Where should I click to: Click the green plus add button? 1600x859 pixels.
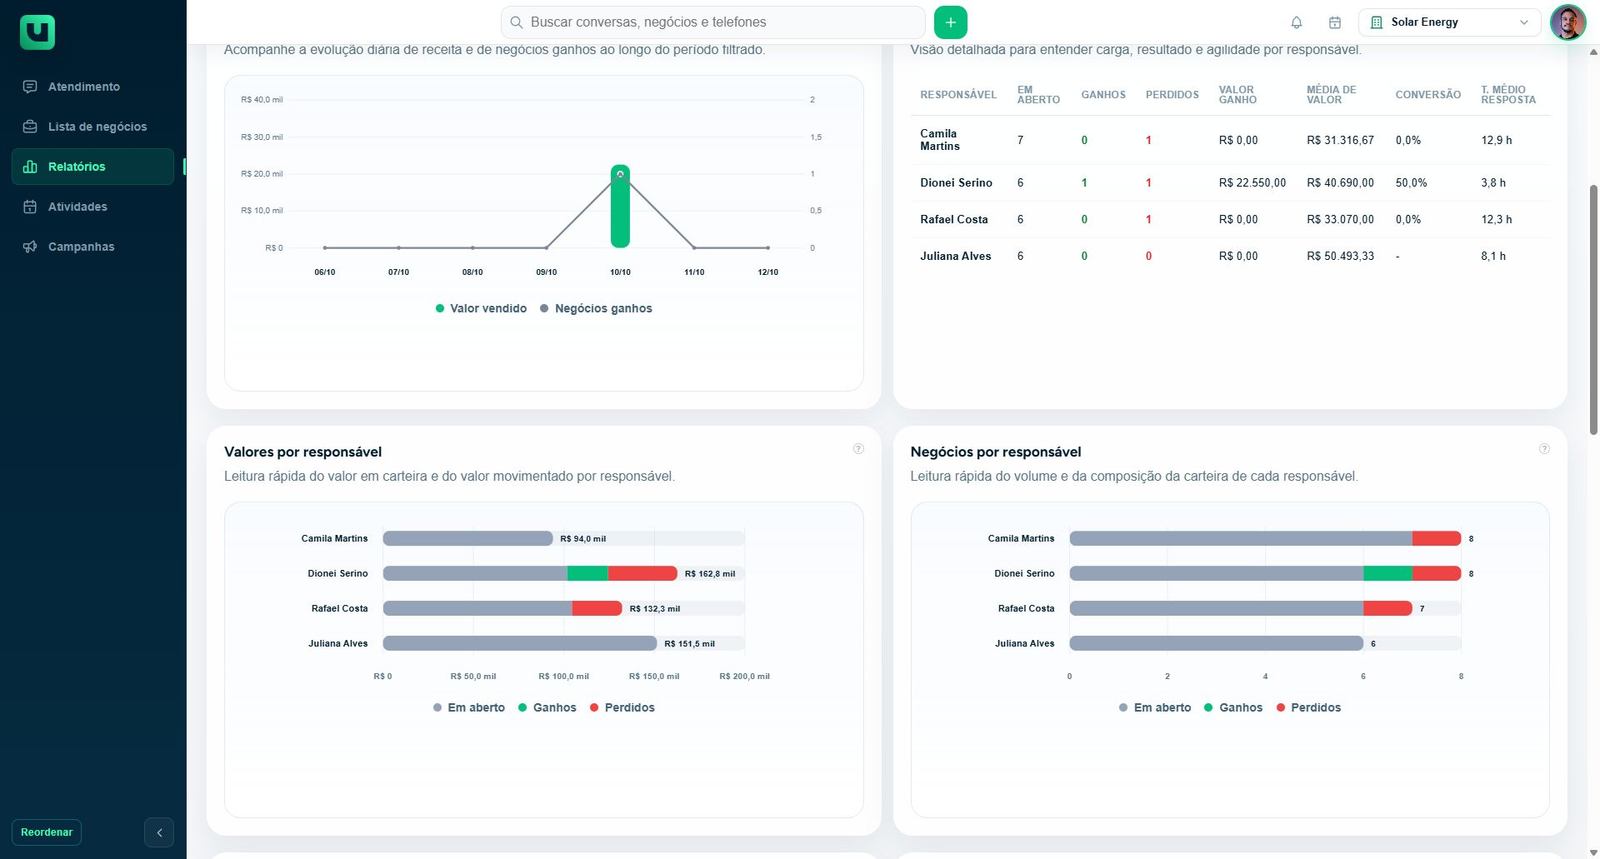point(950,22)
